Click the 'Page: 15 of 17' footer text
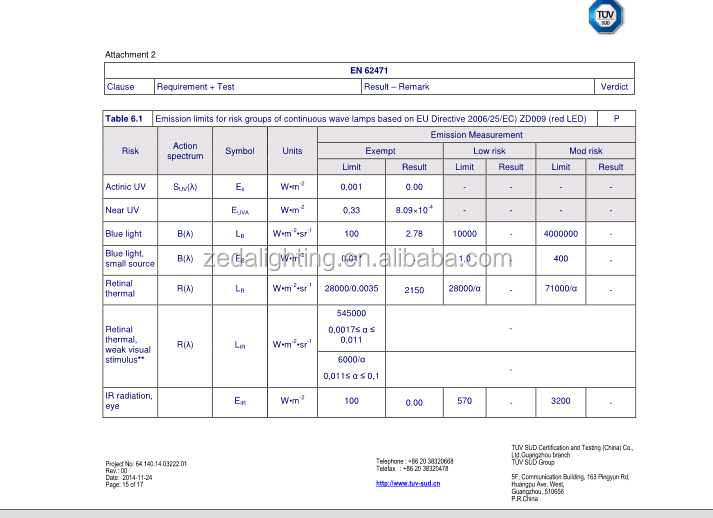This screenshot has height=518, width=713. (124, 485)
